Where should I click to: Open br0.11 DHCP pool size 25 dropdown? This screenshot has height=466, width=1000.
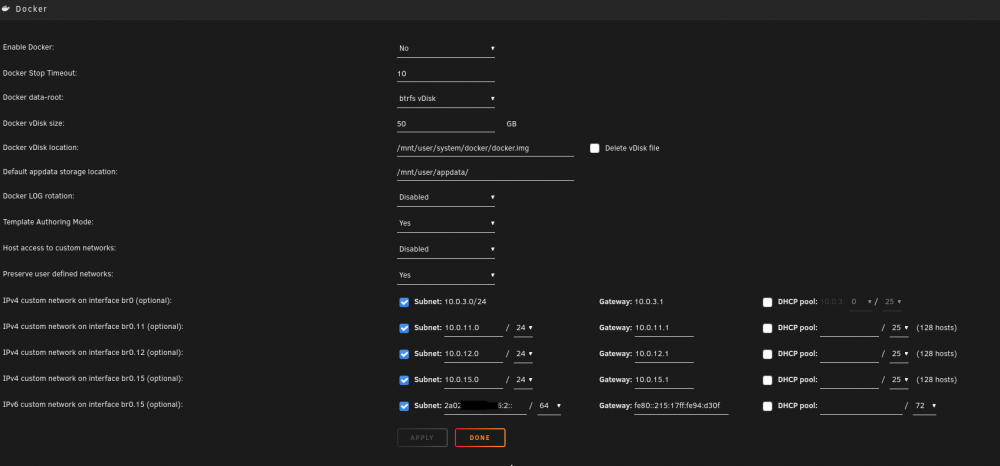coord(899,328)
